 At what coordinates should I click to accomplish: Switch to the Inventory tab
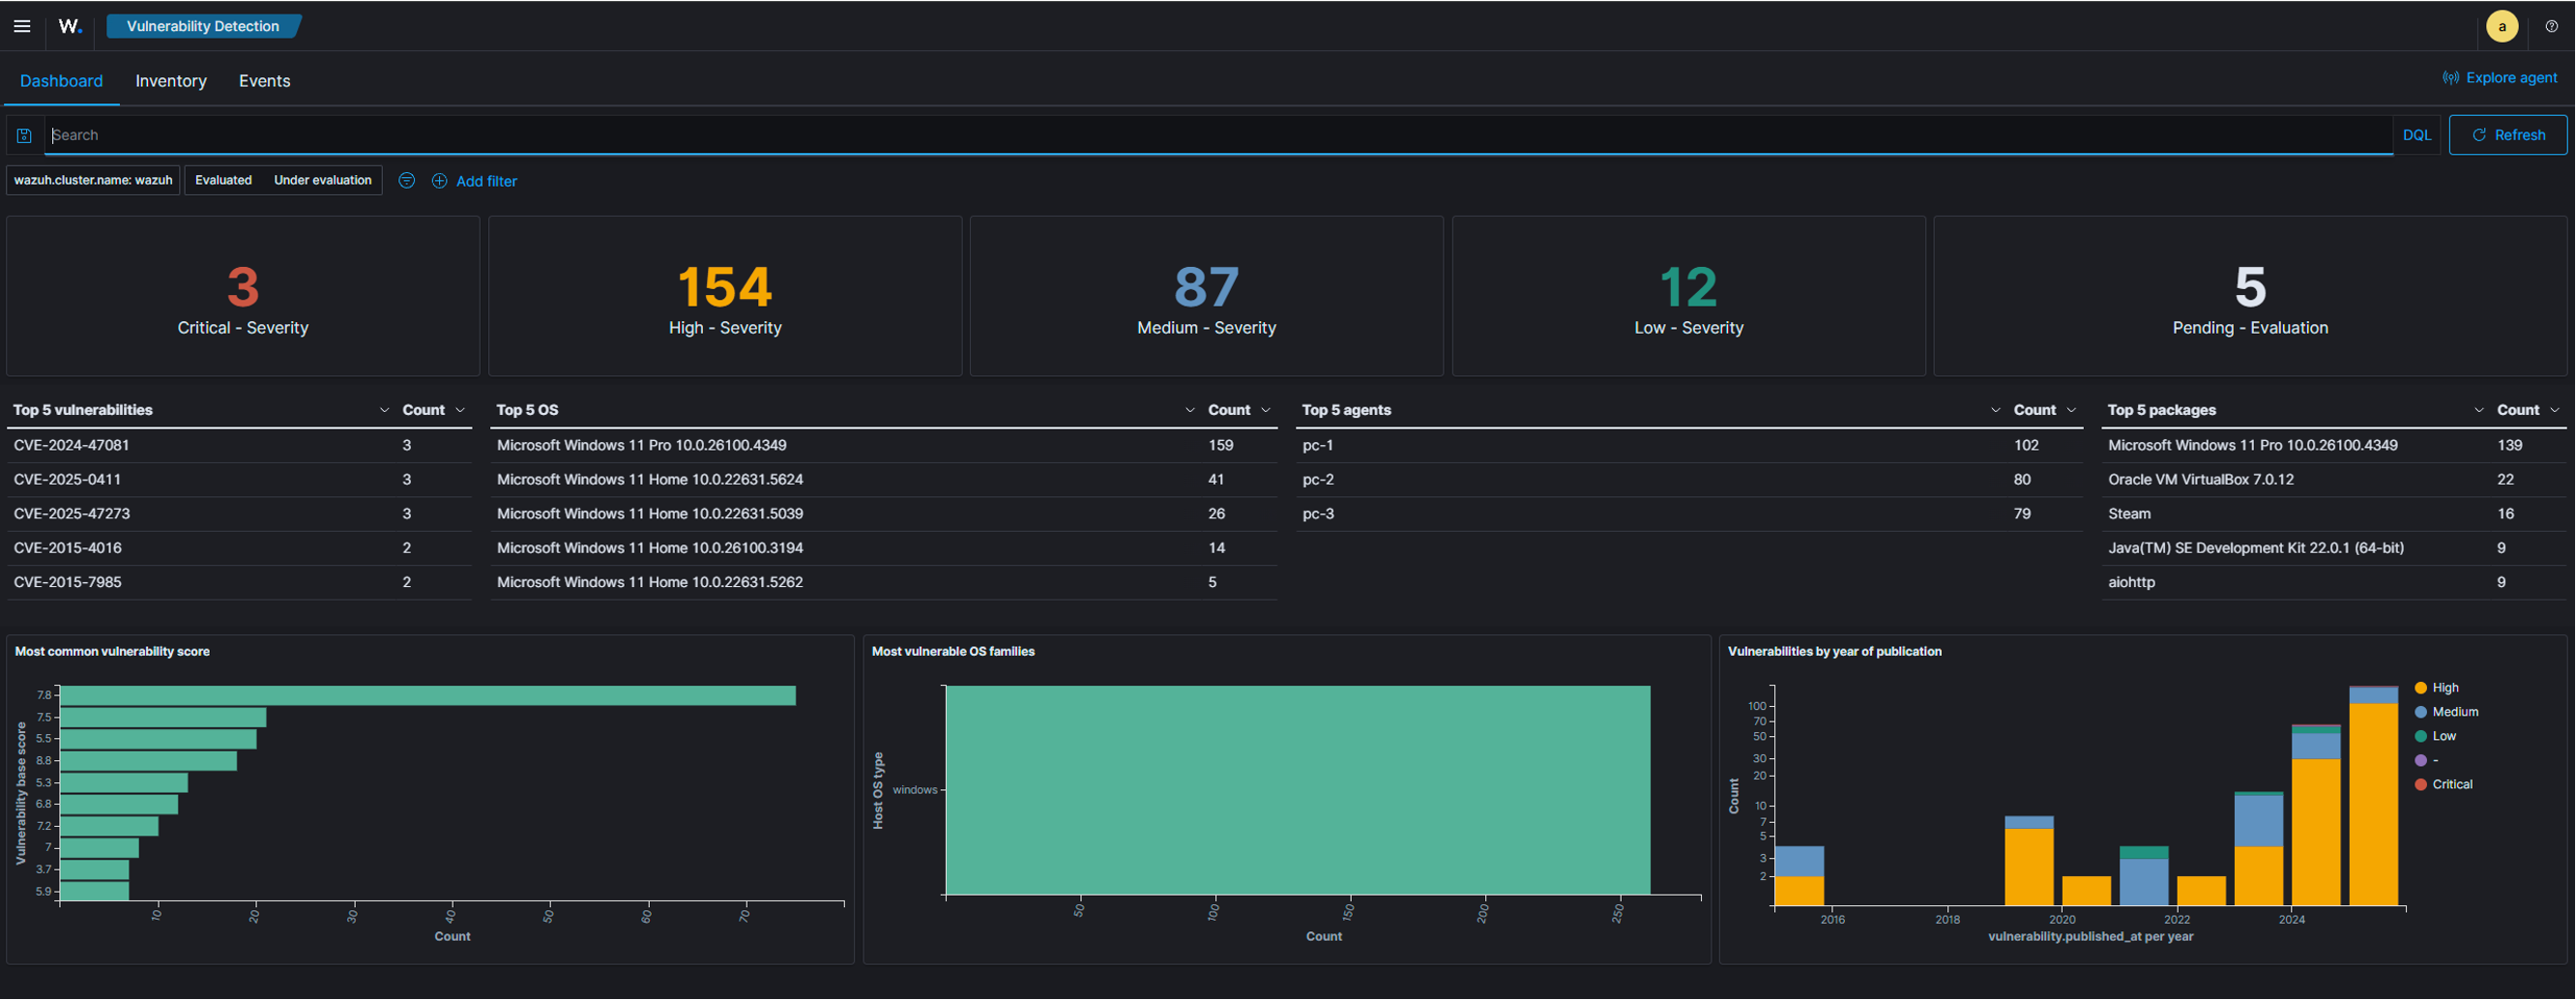tap(171, 81)
